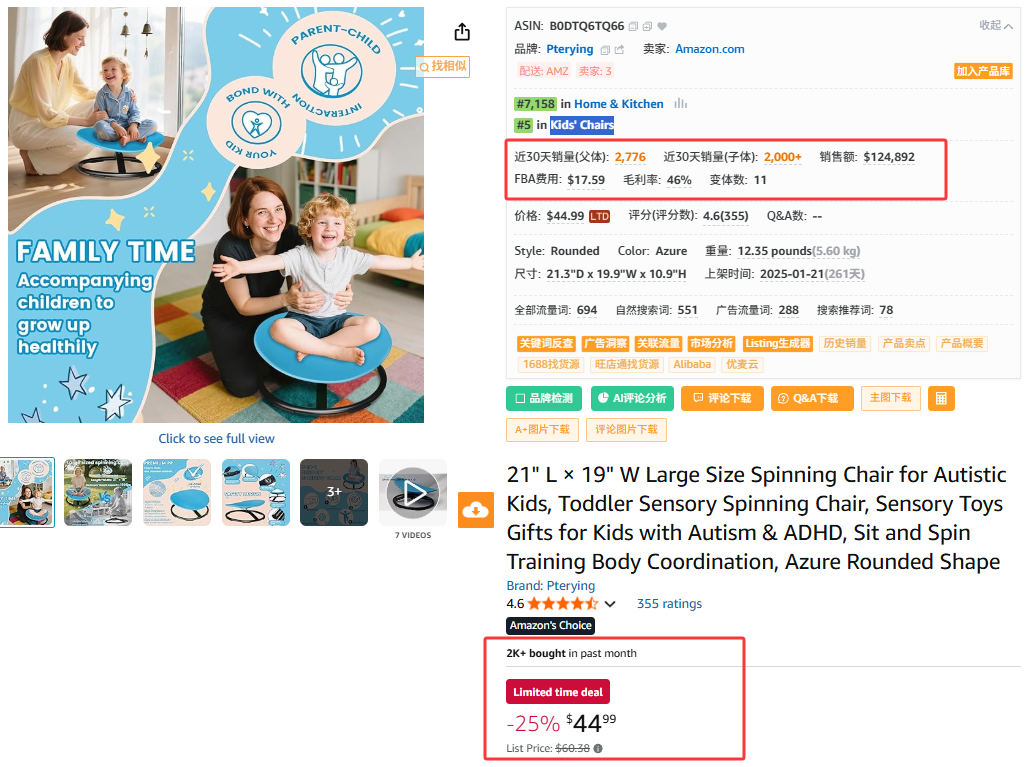Click the orange cloud download icon
Image resolution: width=1036 pixels, height=767 pixels.
point(476,510)
